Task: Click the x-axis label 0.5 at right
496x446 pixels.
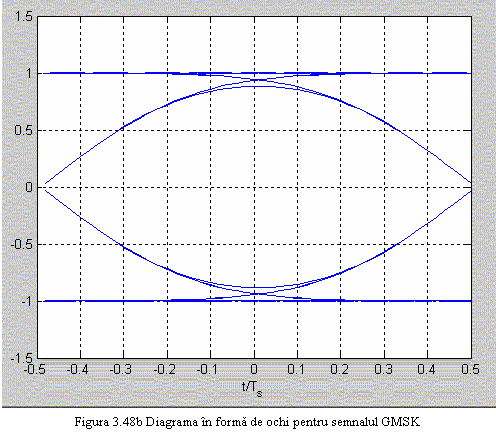Action: tap(470, 369)
